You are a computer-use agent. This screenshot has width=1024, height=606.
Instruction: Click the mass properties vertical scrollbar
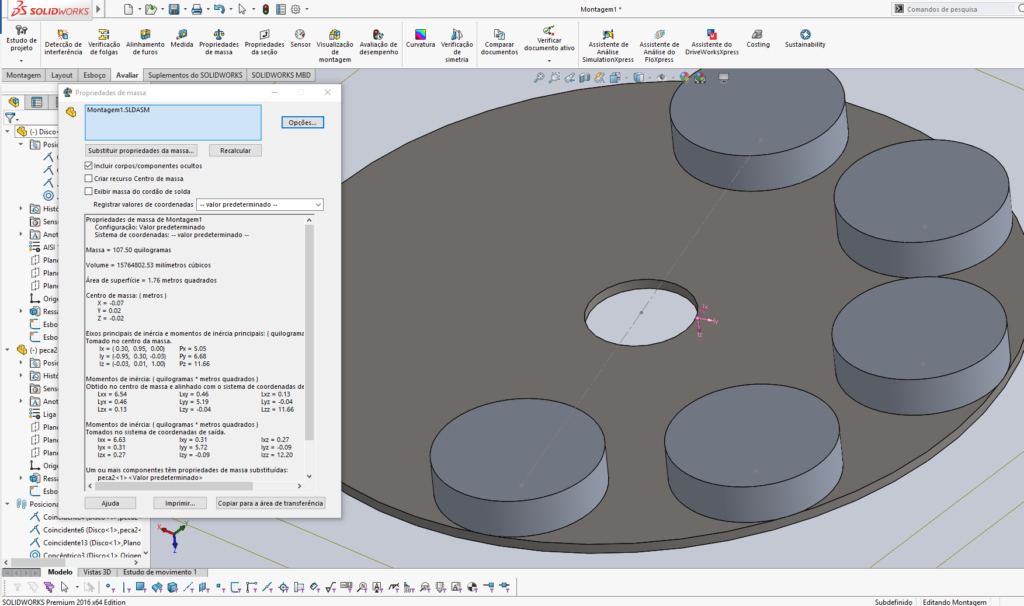pyautogui.click(x=309, y=333)
